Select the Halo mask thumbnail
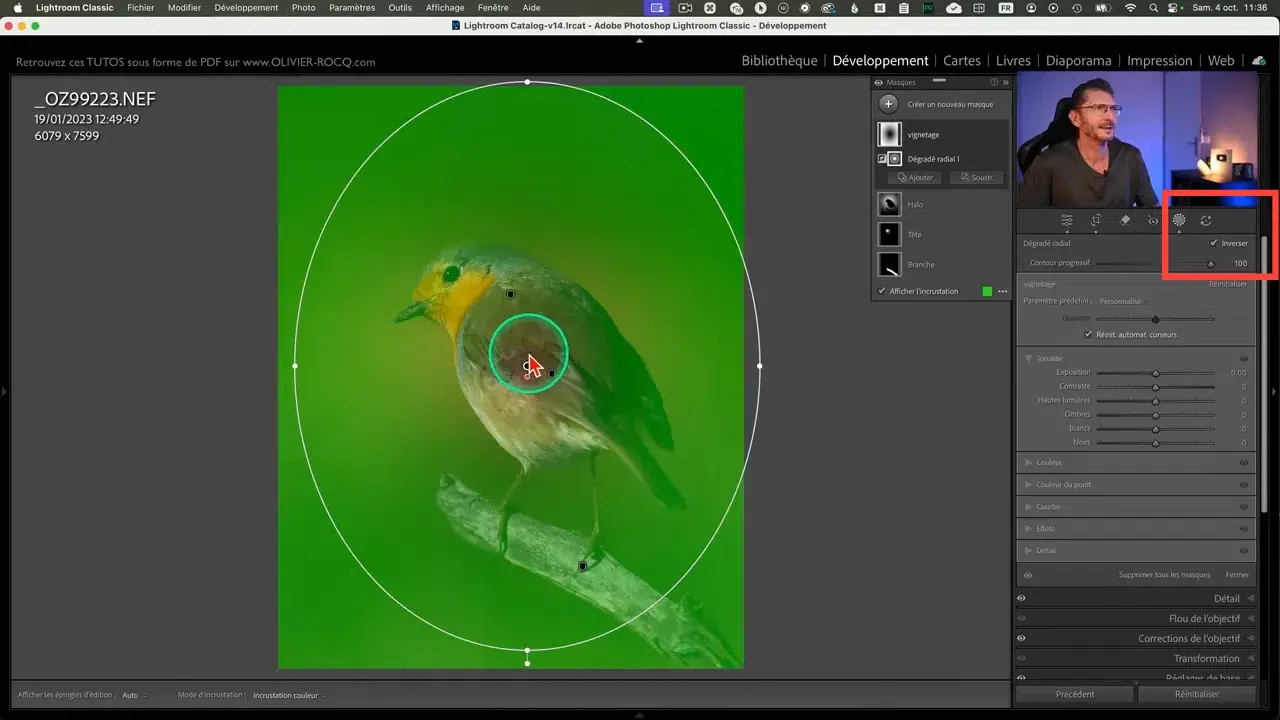This screenshot has height=720, width=1280. tap(889, 204)
